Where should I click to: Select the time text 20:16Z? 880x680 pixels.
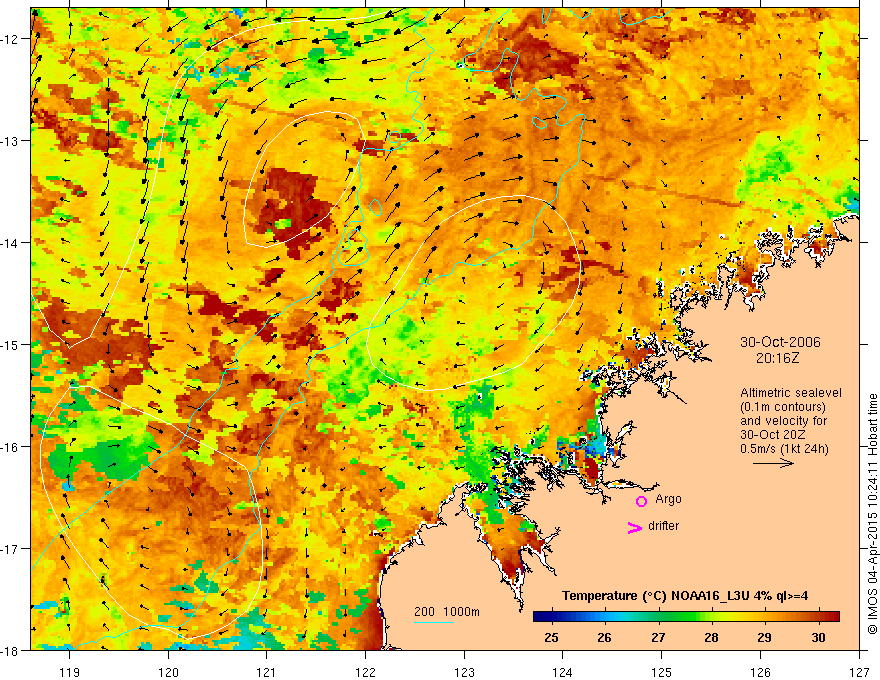click(x=777, y=358)
